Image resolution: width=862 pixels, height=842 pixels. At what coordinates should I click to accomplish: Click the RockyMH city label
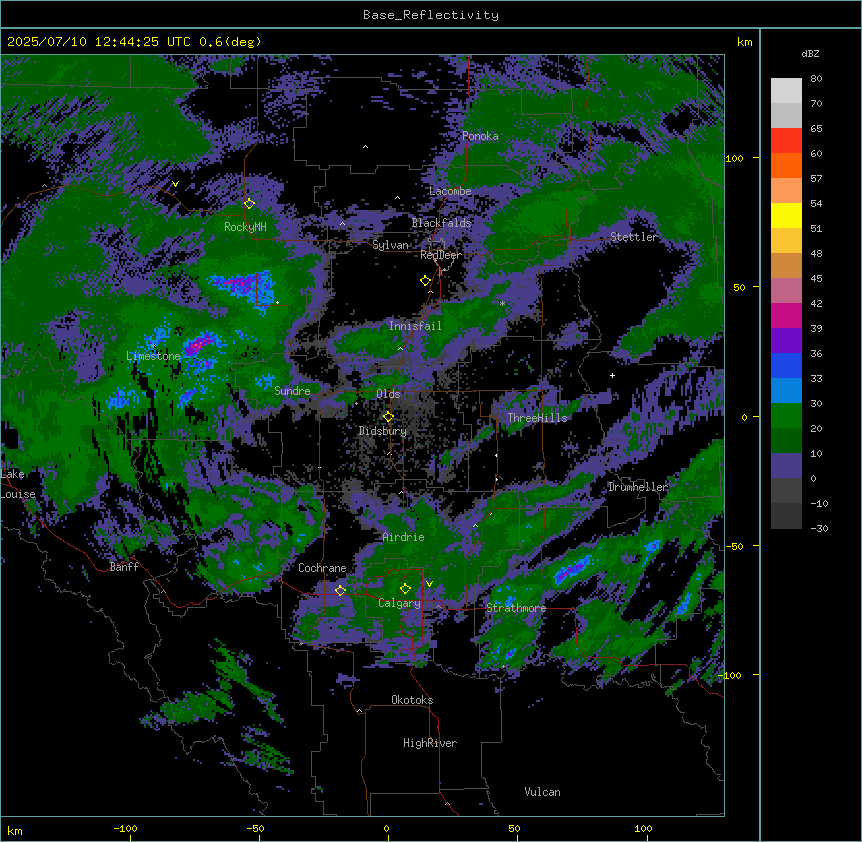pos(245,227)
